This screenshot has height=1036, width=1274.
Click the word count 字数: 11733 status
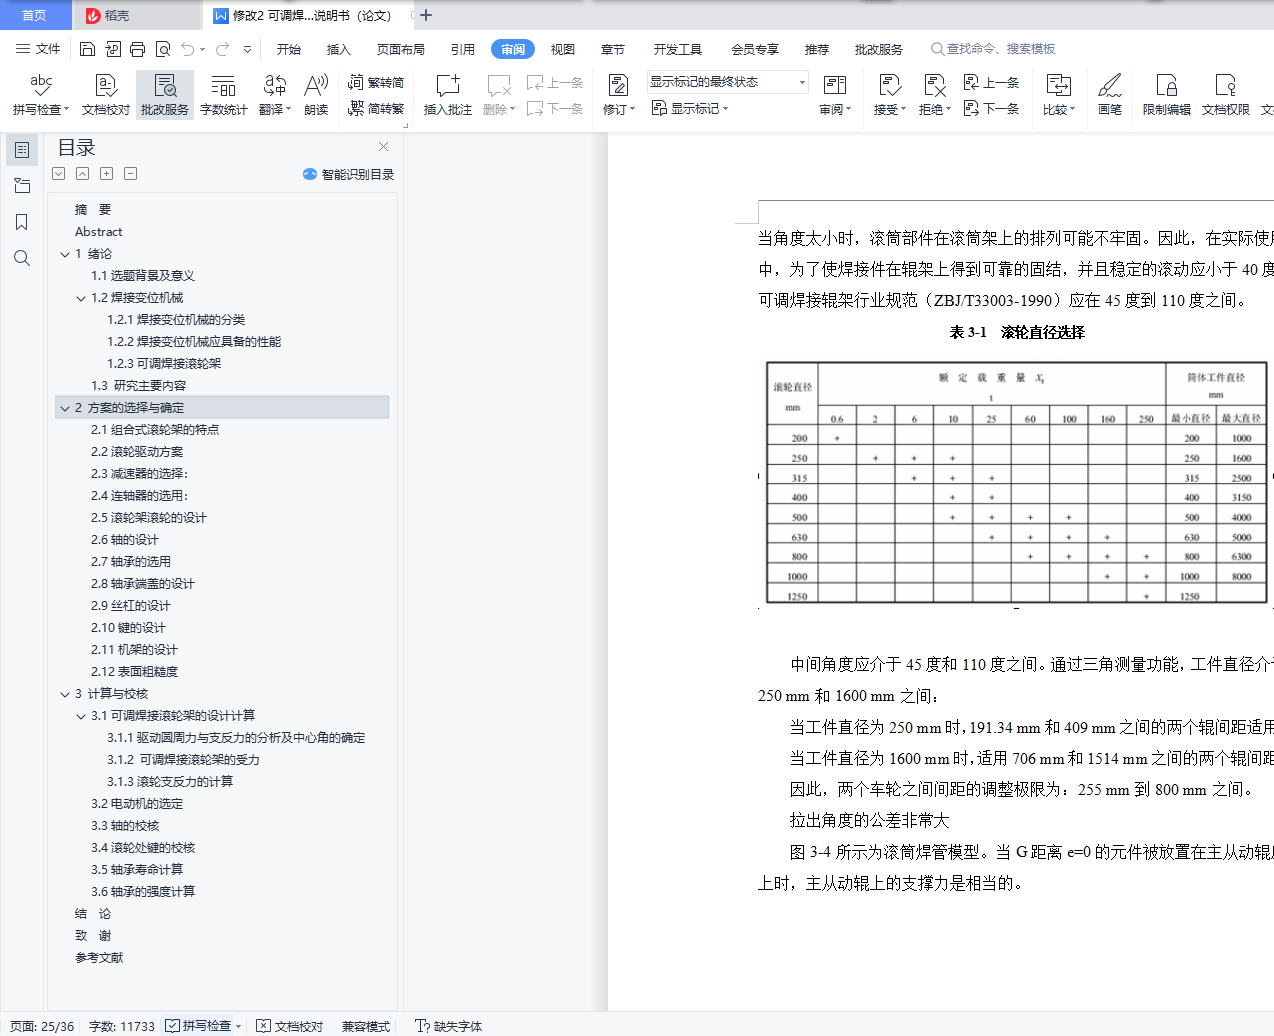point(122,1026)
